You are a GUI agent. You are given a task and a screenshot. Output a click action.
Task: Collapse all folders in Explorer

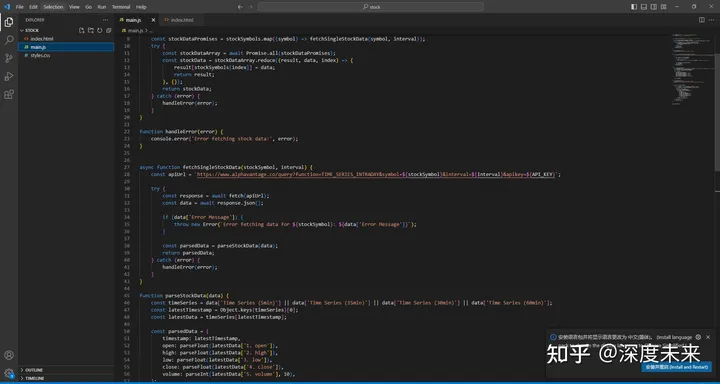108,30
